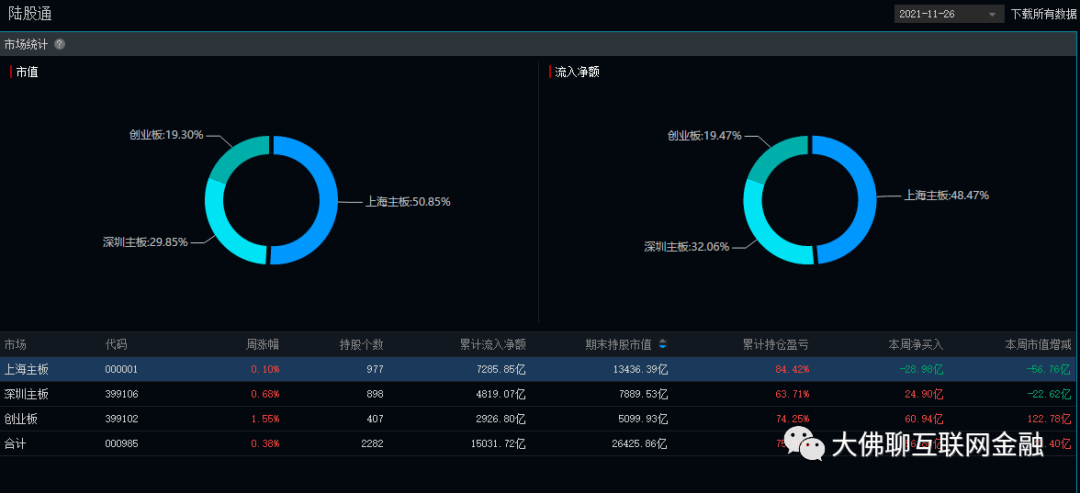Viewport: 1080px width, 493px height.
Task: Click 74.25% profit cell
Action: pyautogui.click(x=792, y=419)
